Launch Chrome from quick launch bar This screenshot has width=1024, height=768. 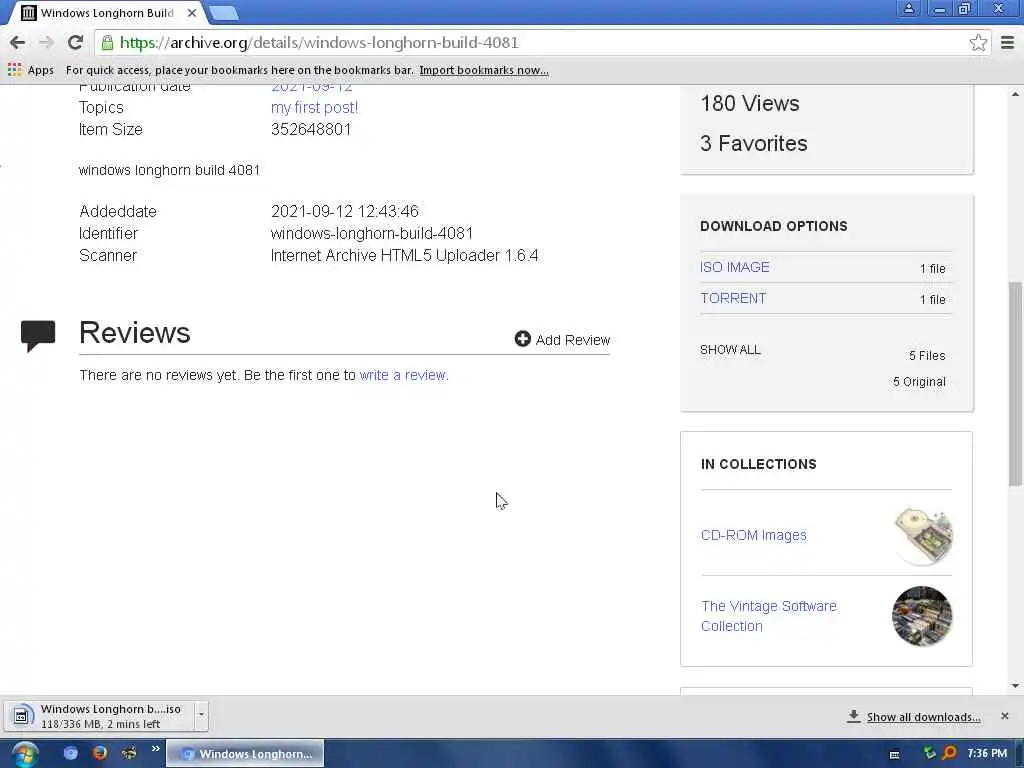point(71,753)
